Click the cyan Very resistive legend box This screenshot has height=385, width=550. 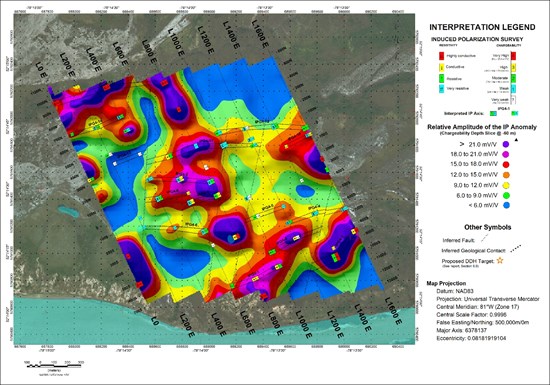click(442, 89)
